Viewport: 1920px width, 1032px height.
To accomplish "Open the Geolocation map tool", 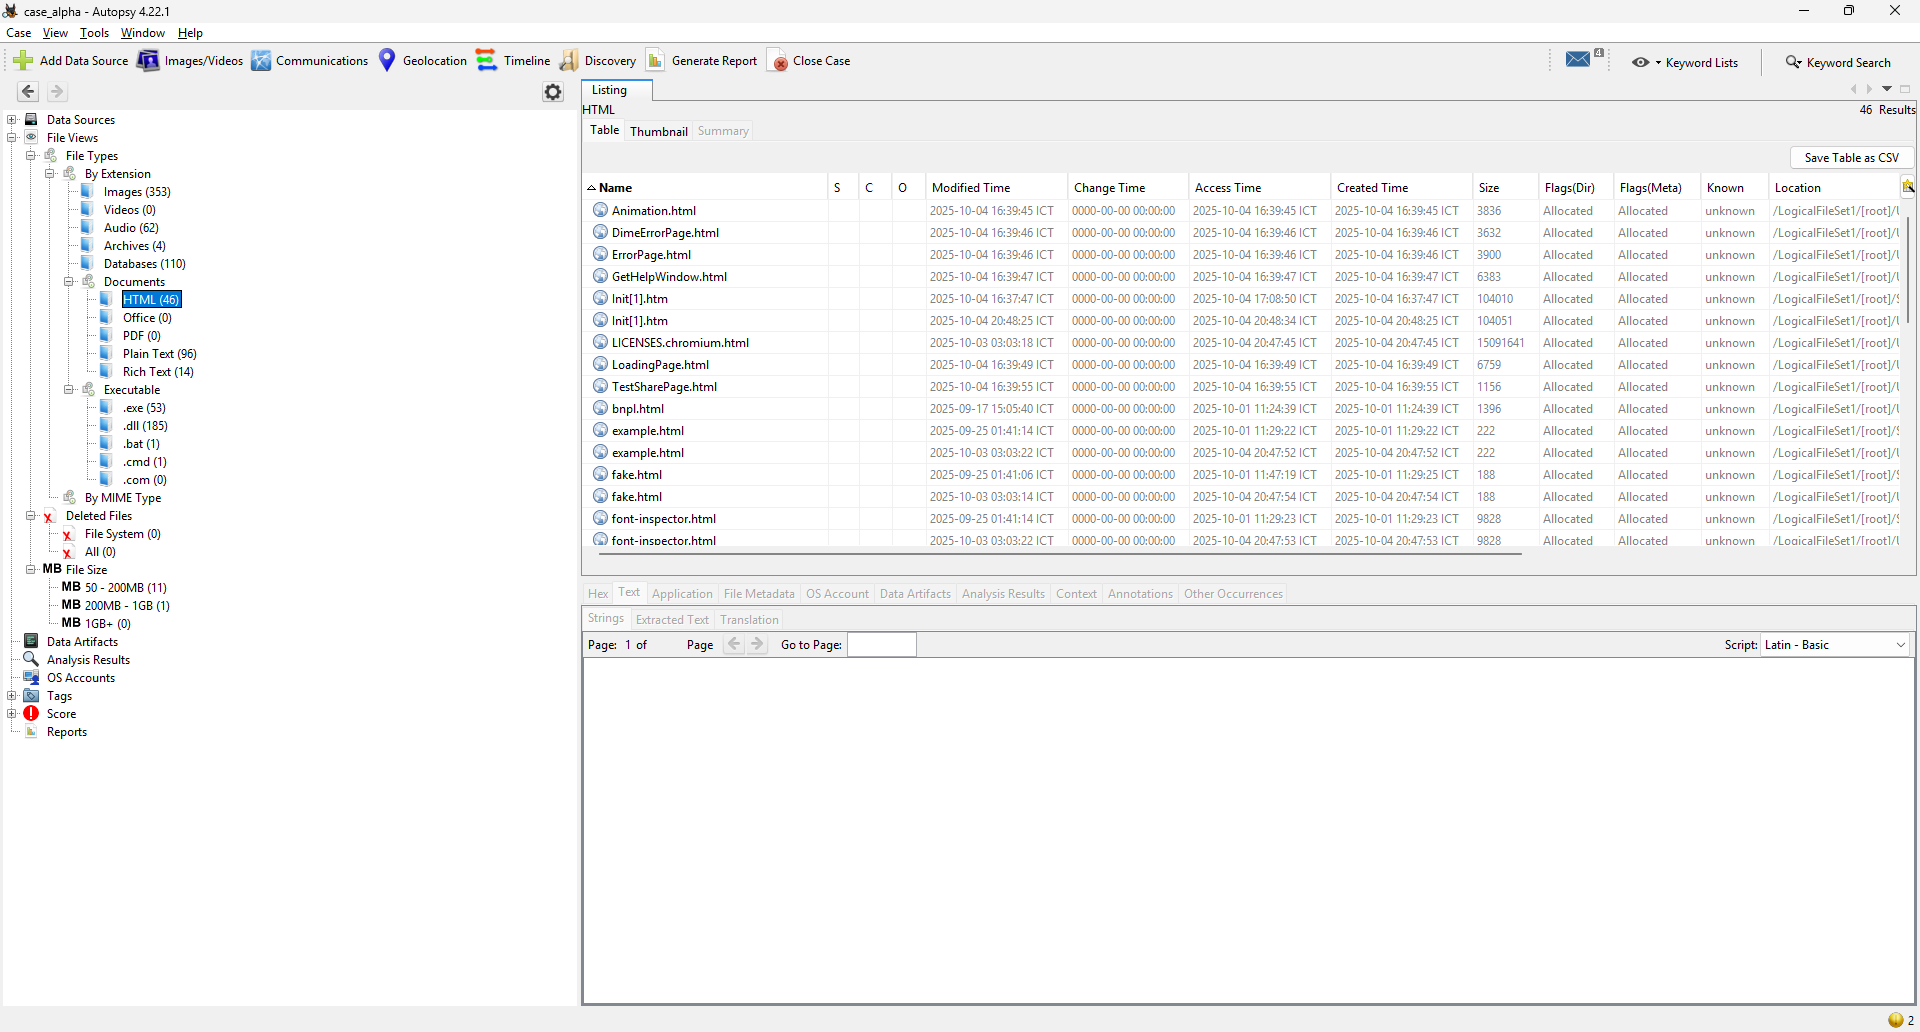I will coord(422,61).
